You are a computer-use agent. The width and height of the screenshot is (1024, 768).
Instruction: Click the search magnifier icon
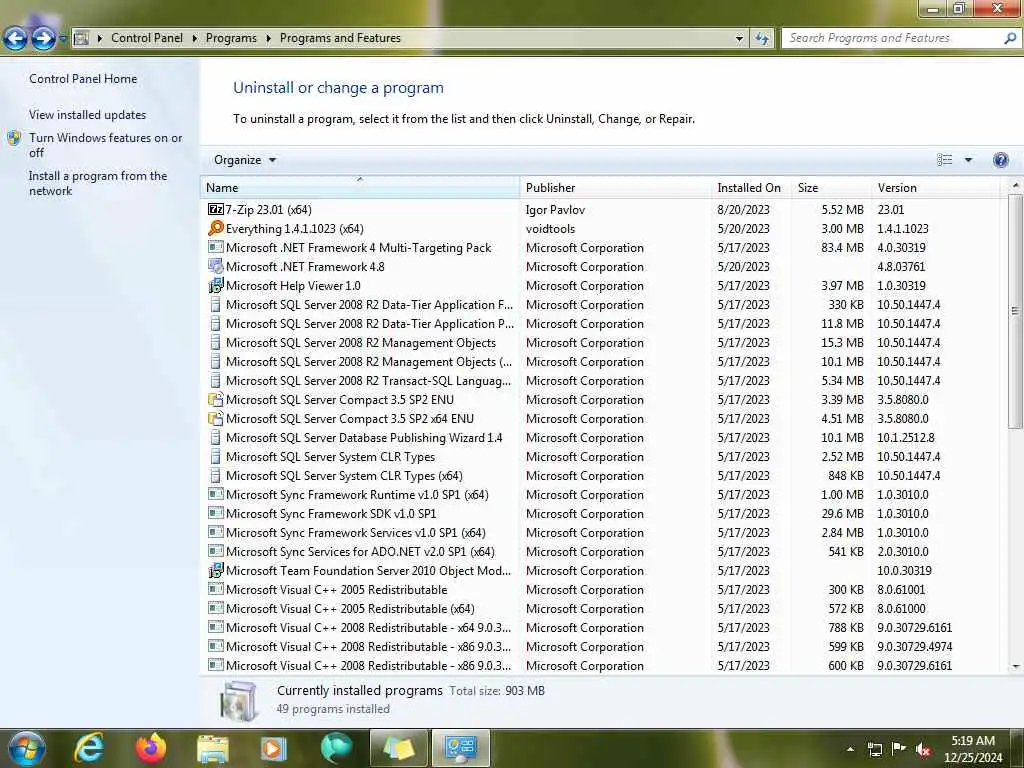(x=1010, y=39)
